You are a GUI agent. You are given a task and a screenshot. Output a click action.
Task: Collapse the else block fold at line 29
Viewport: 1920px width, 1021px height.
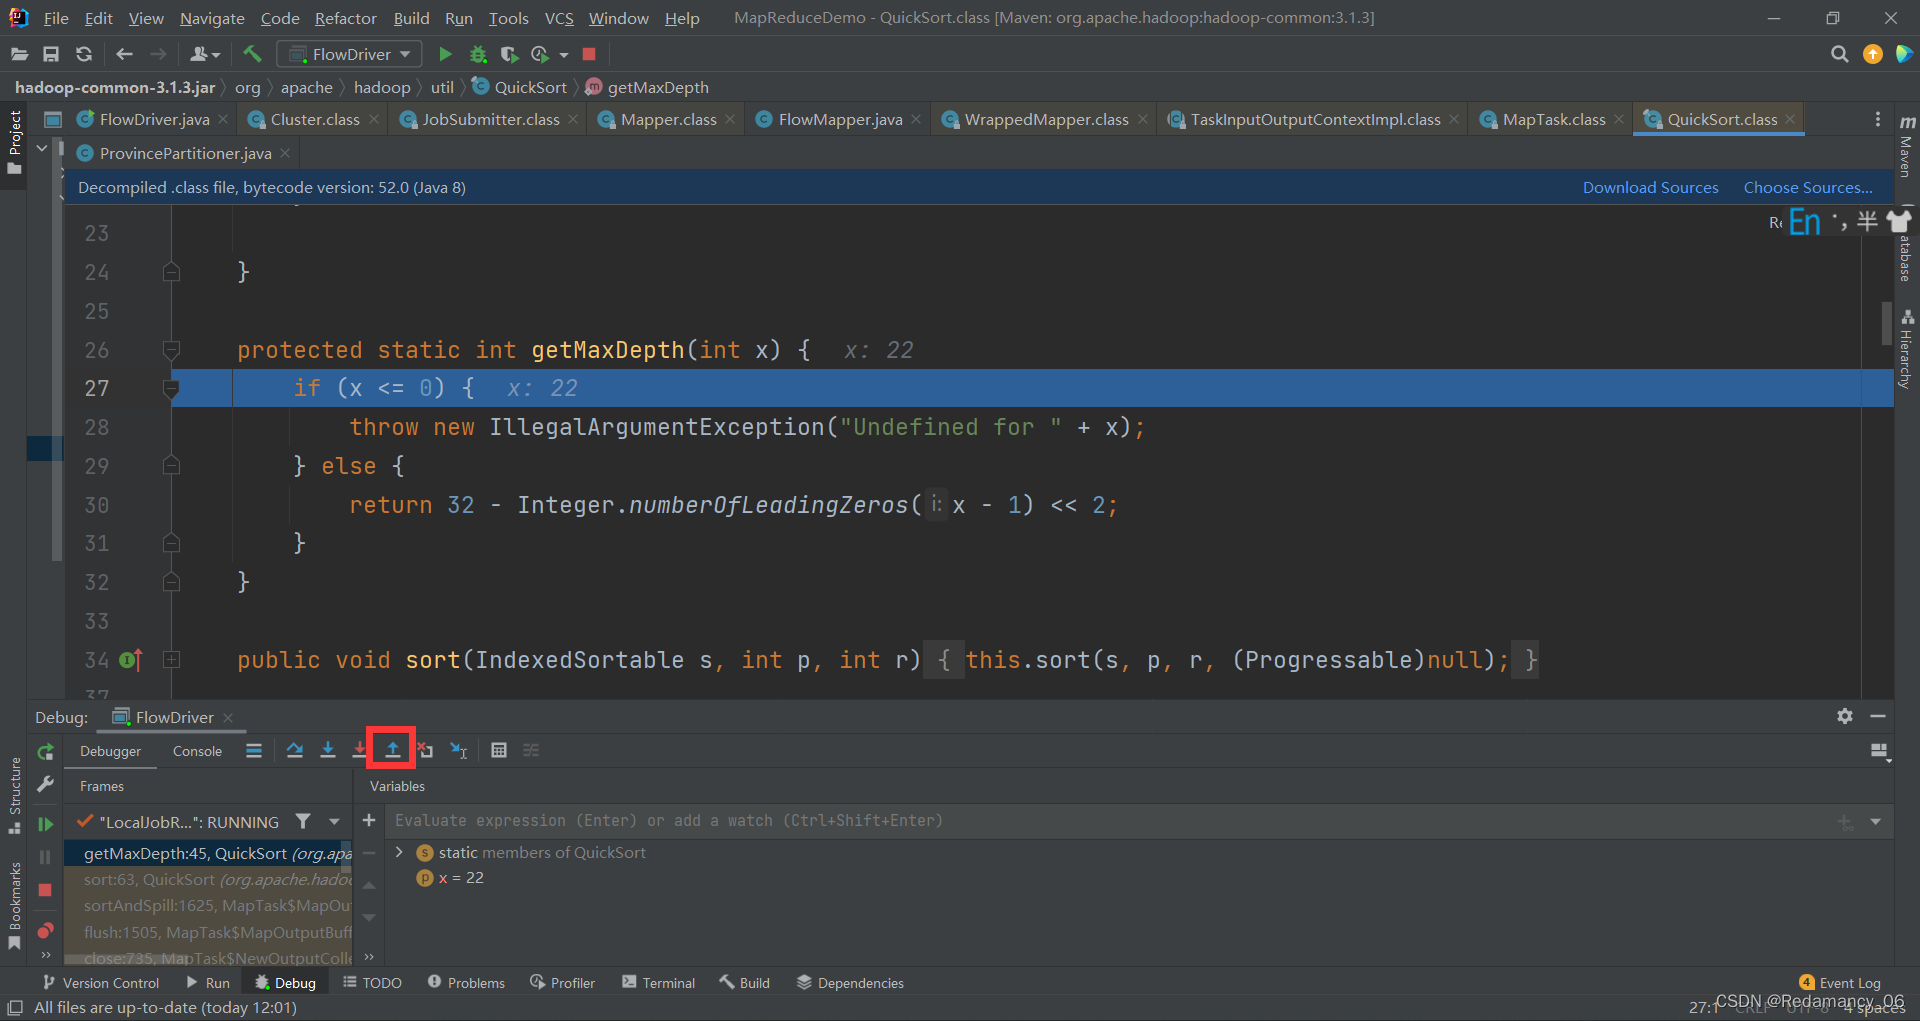(171, 466)
